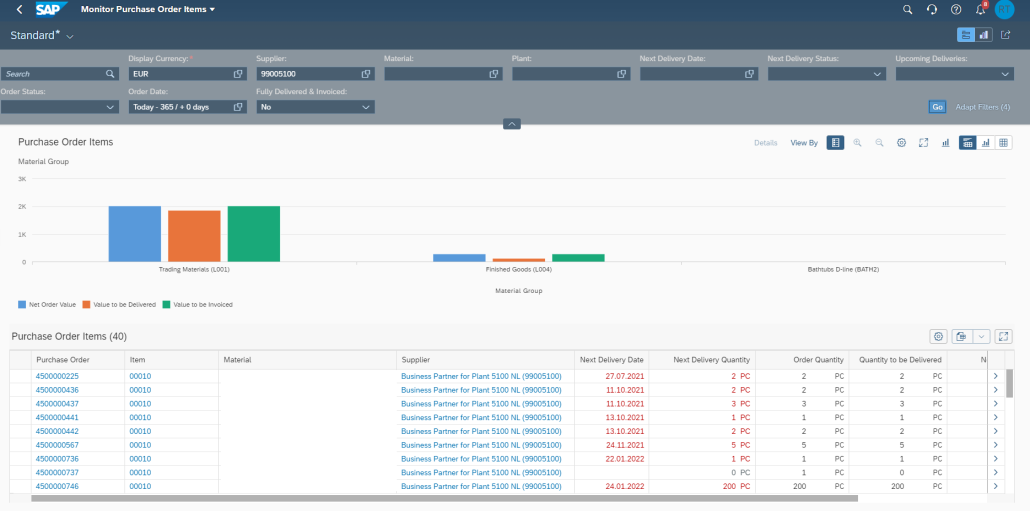Click the share icon in header
Image resolution: width=1030 pixels, height=511 pixels.
pyautogui.click(x=1006, y=35)
